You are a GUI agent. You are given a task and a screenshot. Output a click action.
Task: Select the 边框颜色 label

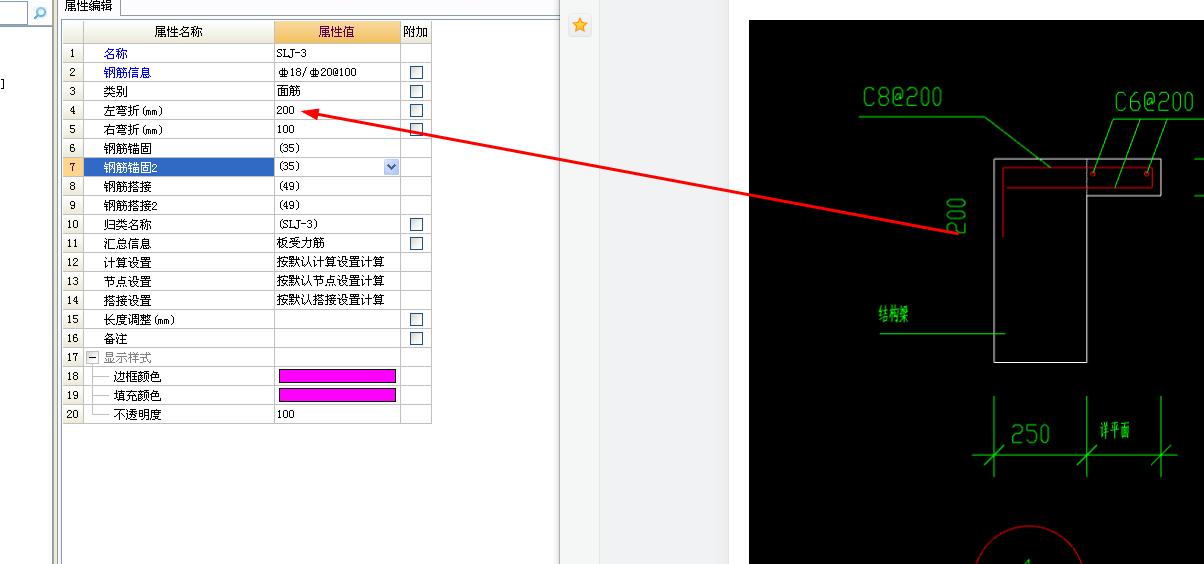(137, 376)
